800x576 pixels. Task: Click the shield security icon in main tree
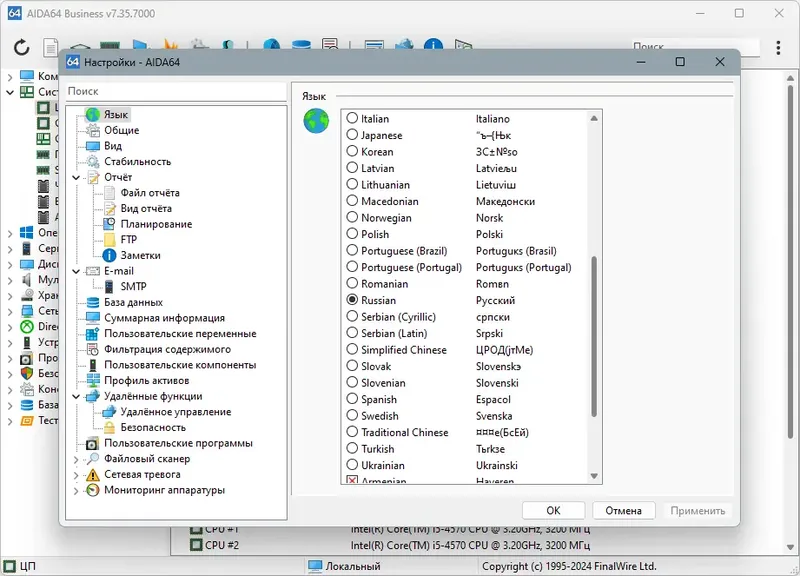tap(27, 373)
